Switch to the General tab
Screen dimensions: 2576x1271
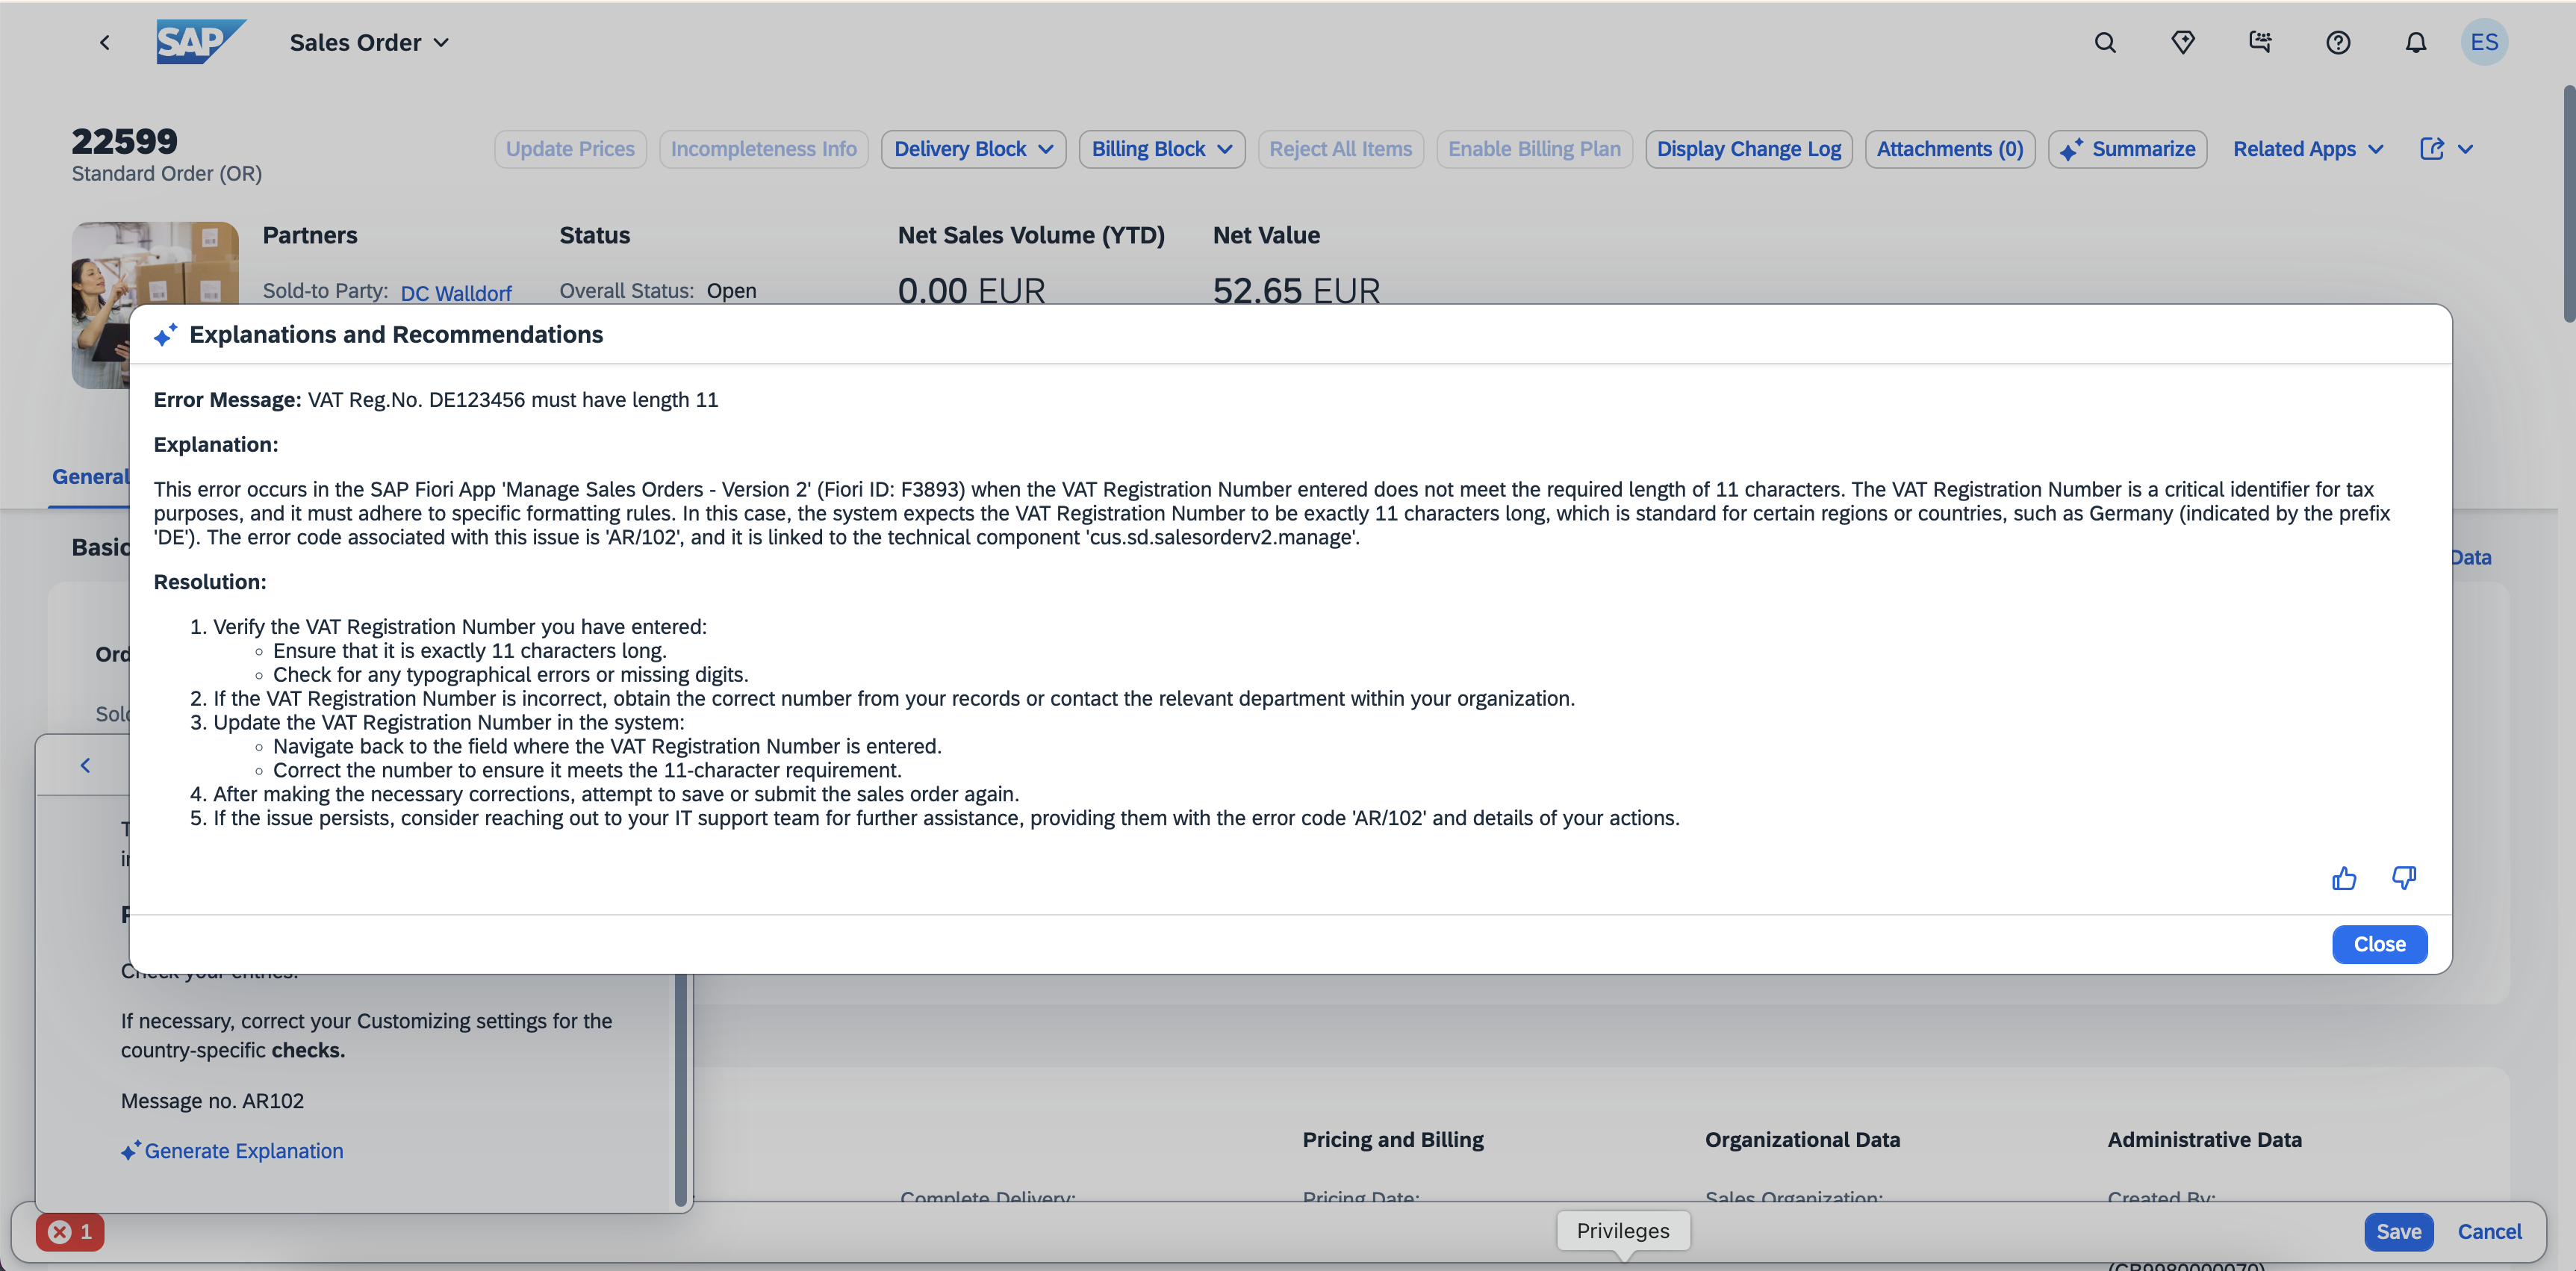pos(90,477)
